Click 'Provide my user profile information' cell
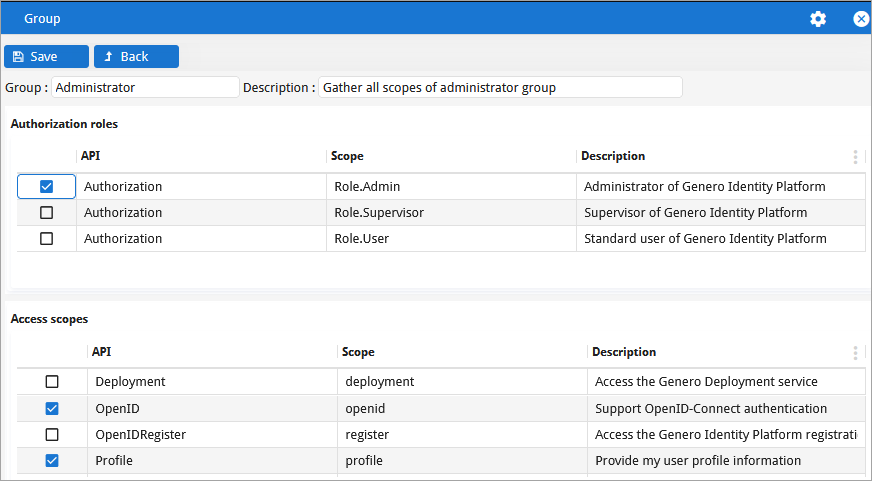 (727, 460)
